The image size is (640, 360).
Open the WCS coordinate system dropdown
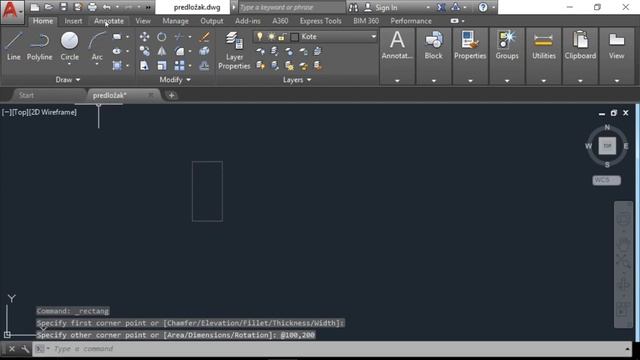[607, 180]
